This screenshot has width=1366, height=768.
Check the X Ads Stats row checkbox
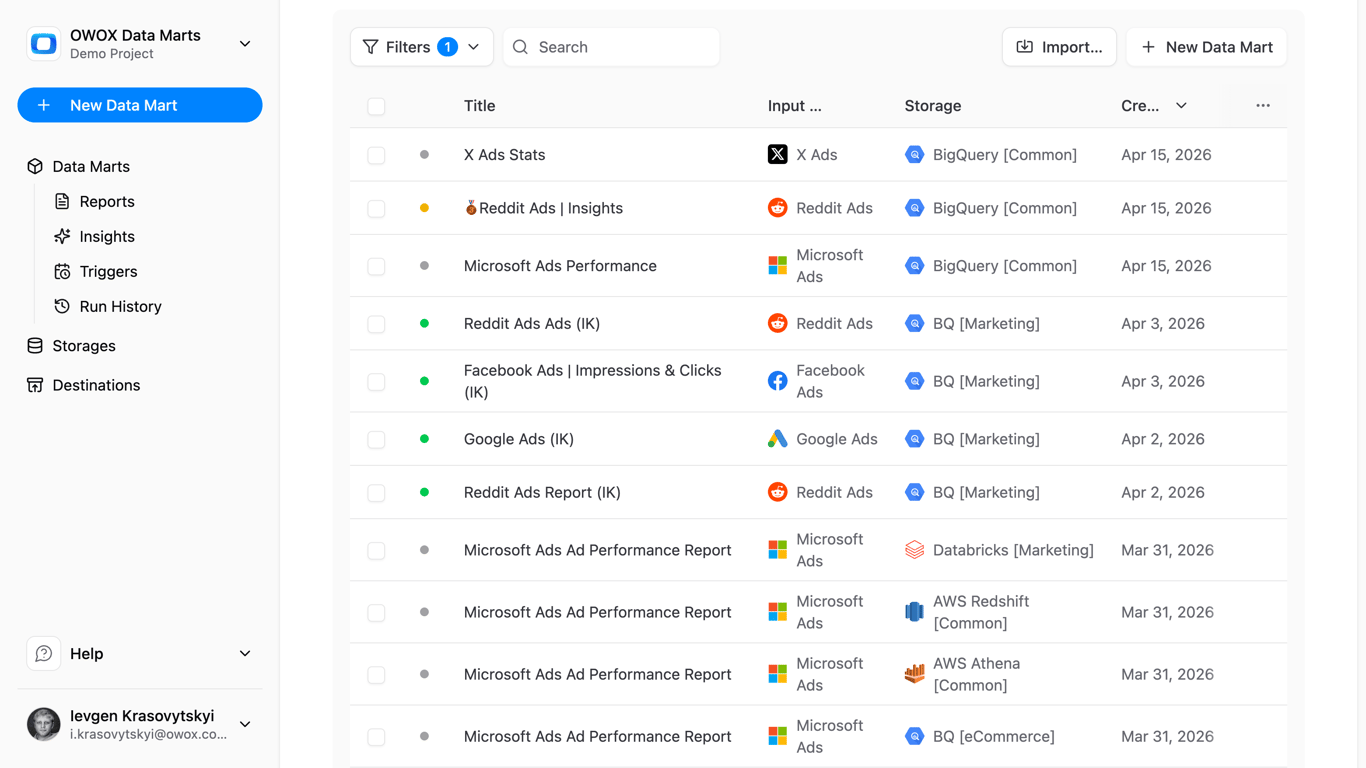(376, 155)
